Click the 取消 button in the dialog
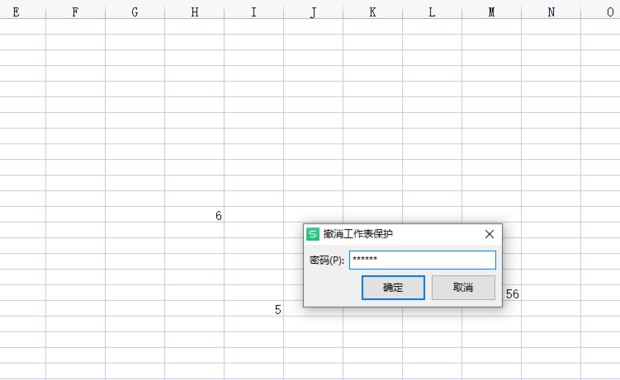Viewport: 620px width, 380px height. (x=463, y=287)
